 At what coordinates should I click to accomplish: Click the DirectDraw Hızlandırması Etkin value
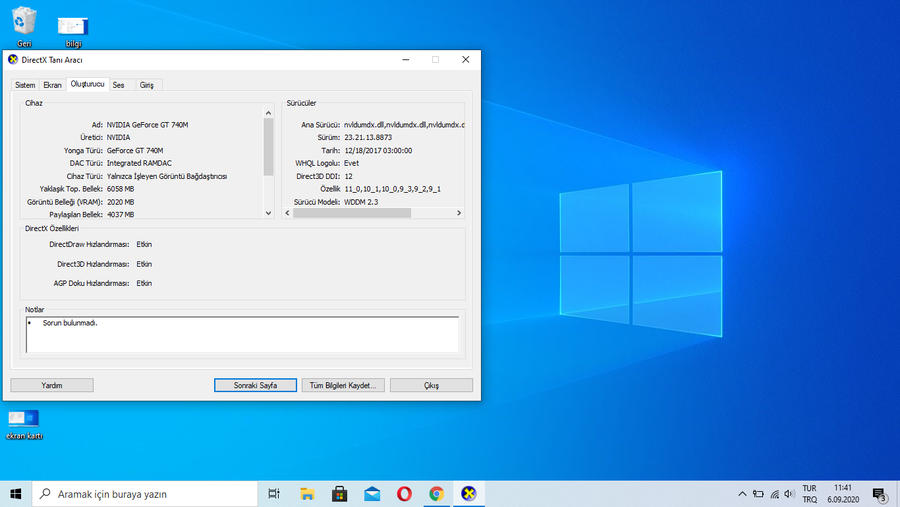point(144,245)
